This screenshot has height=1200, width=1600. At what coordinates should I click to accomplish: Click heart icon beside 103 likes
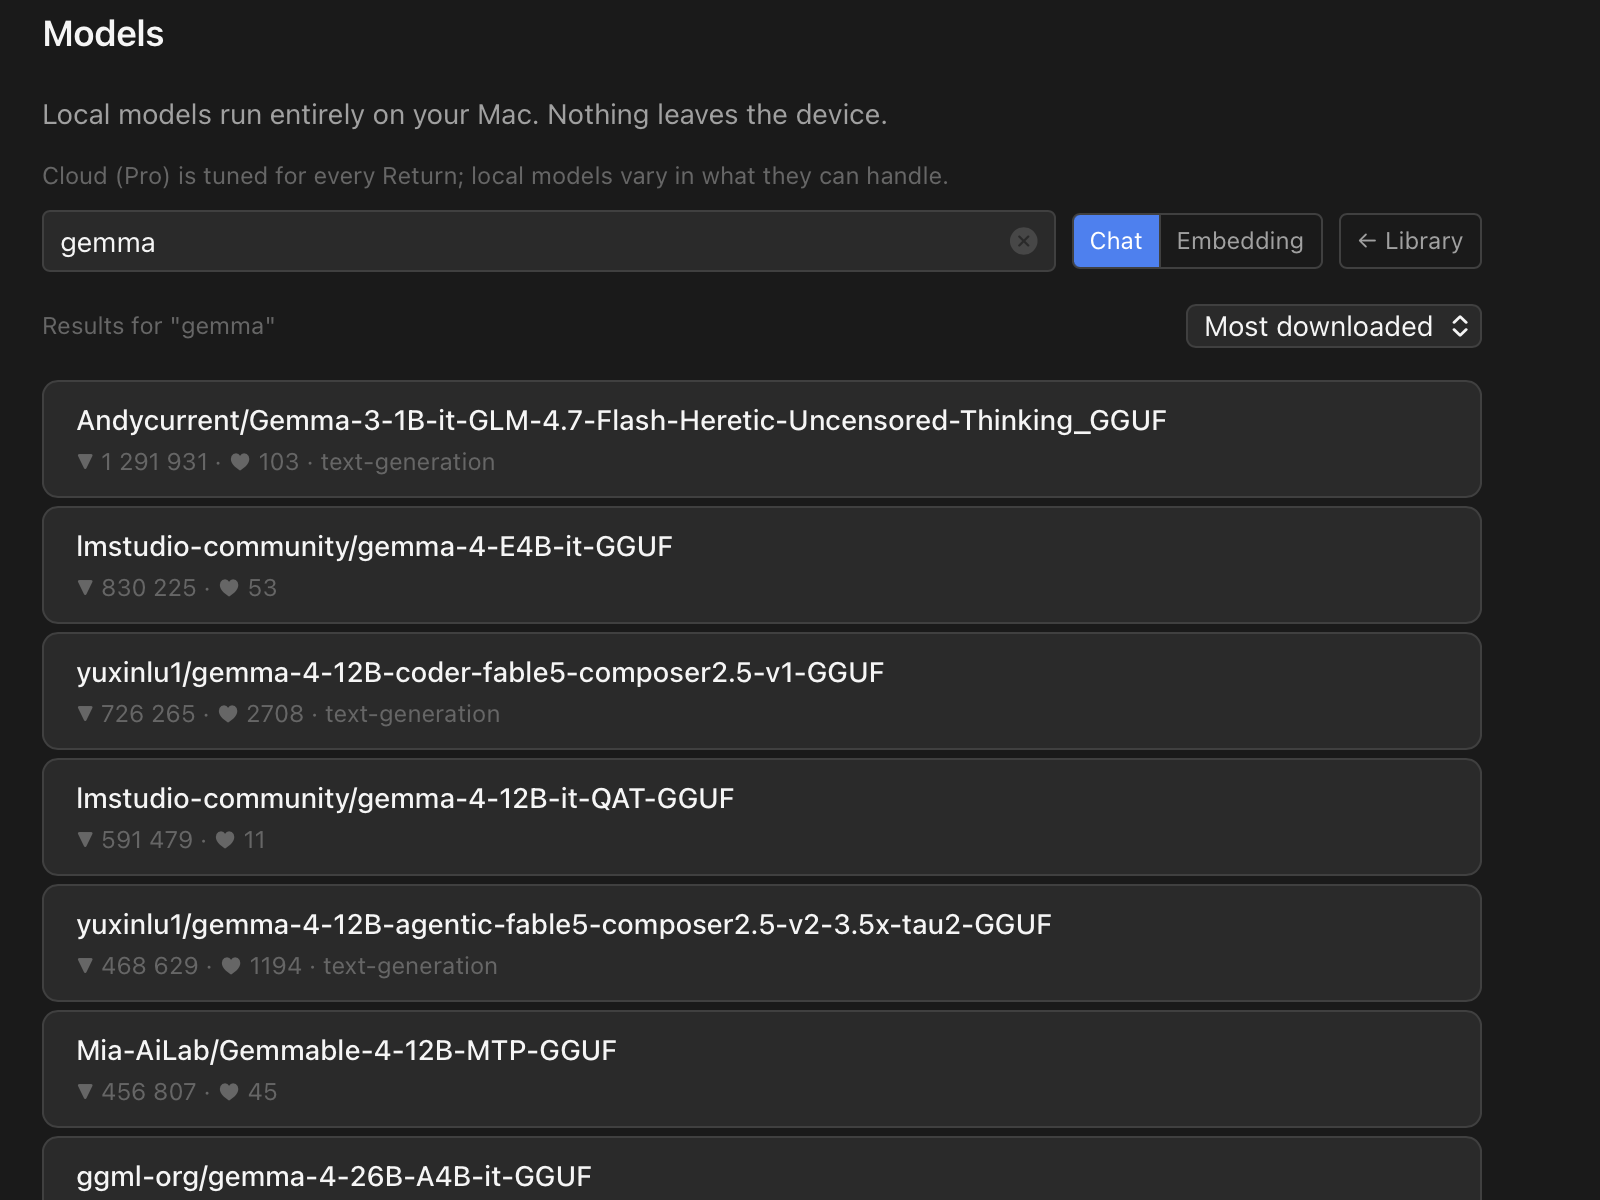tap(240, 462)
